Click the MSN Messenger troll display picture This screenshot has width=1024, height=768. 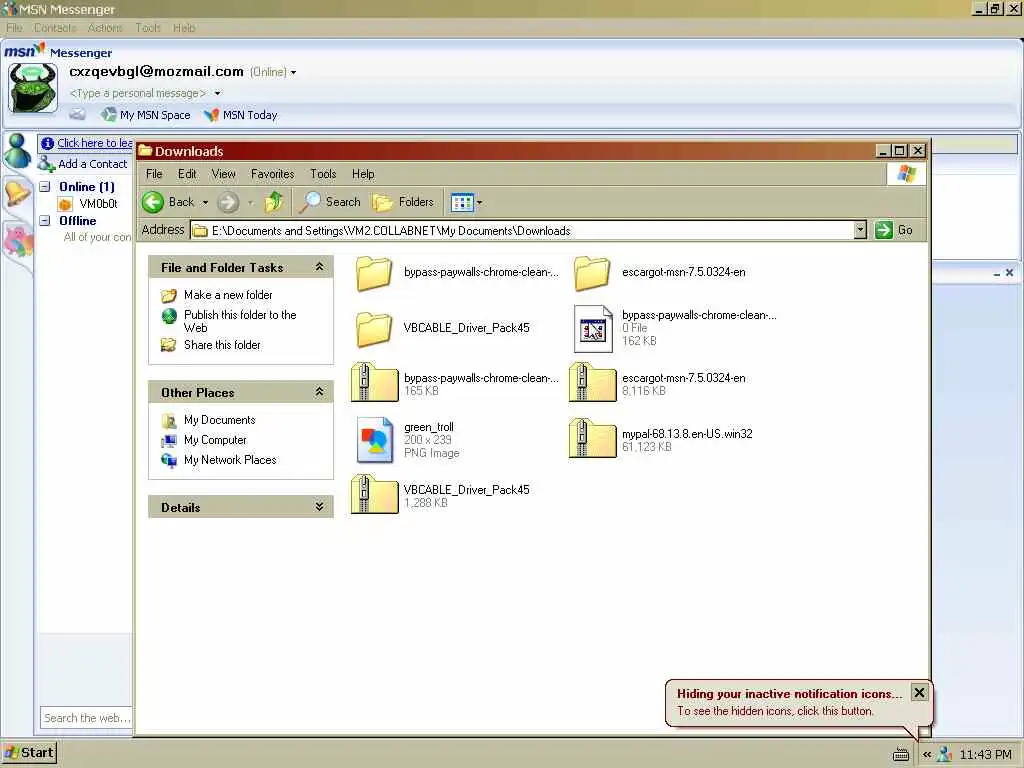coord(33,88)
